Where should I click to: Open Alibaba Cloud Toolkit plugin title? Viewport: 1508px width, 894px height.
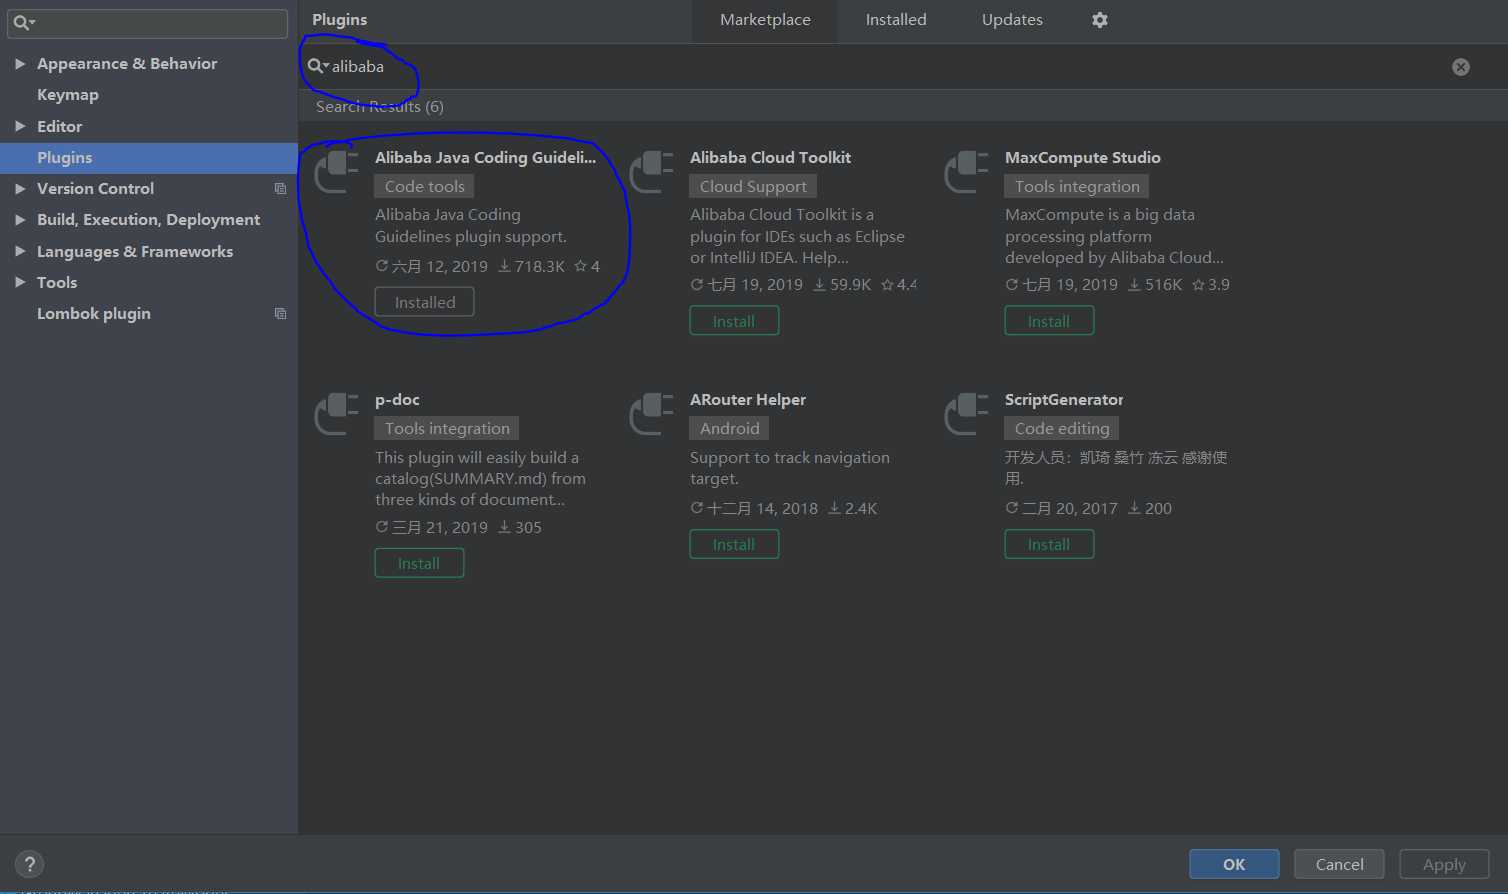pyautogui.click(x=770, y=157)
